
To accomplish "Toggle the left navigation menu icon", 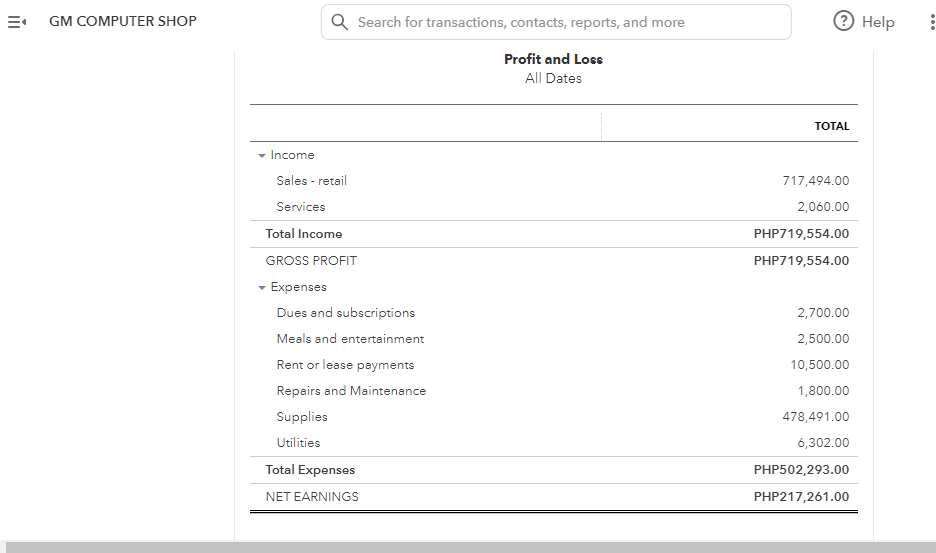I will (x=17, y=22).
